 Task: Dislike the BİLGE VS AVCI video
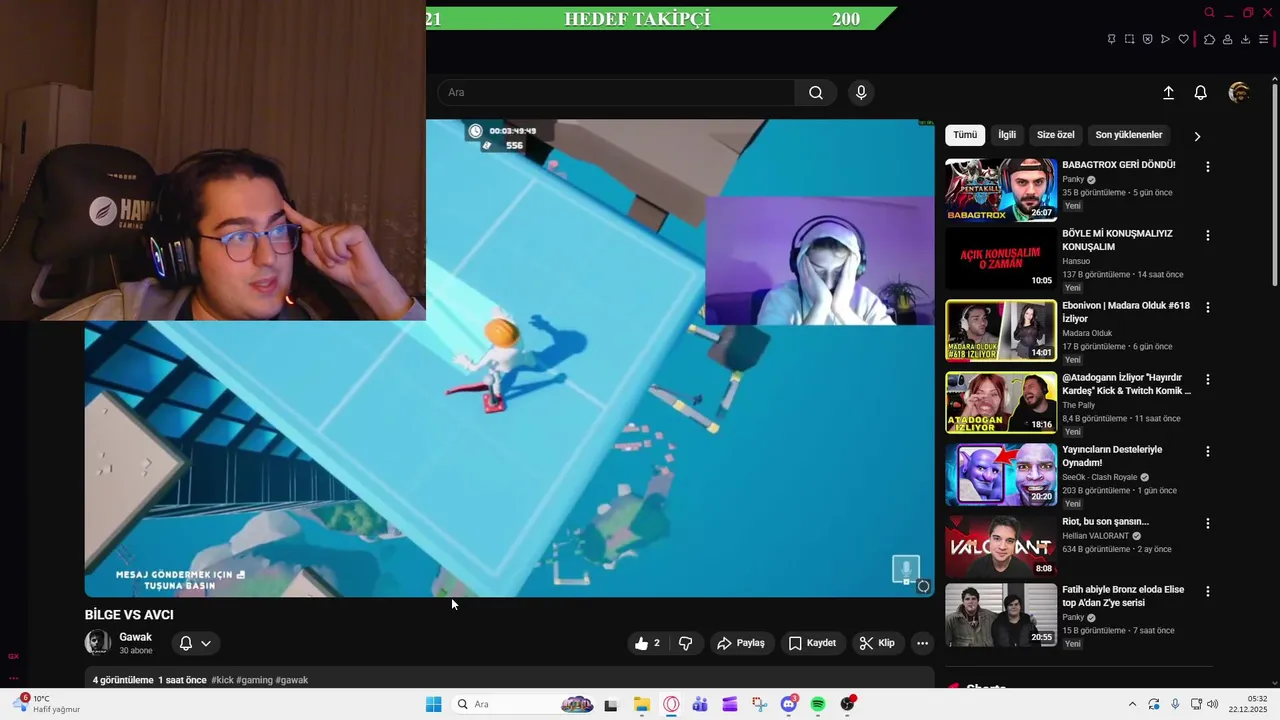tap(685, 643)
